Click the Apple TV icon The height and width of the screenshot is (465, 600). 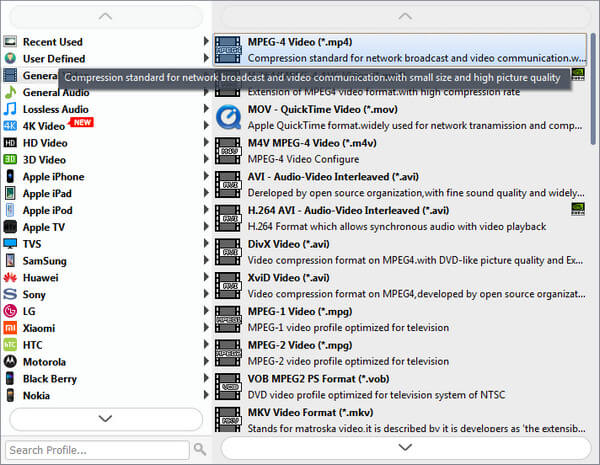point(10,227)
